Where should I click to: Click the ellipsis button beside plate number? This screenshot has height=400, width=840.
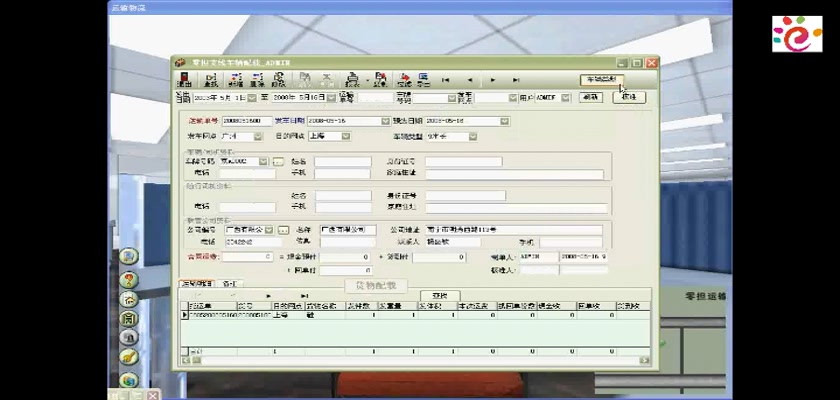point(278,161)
